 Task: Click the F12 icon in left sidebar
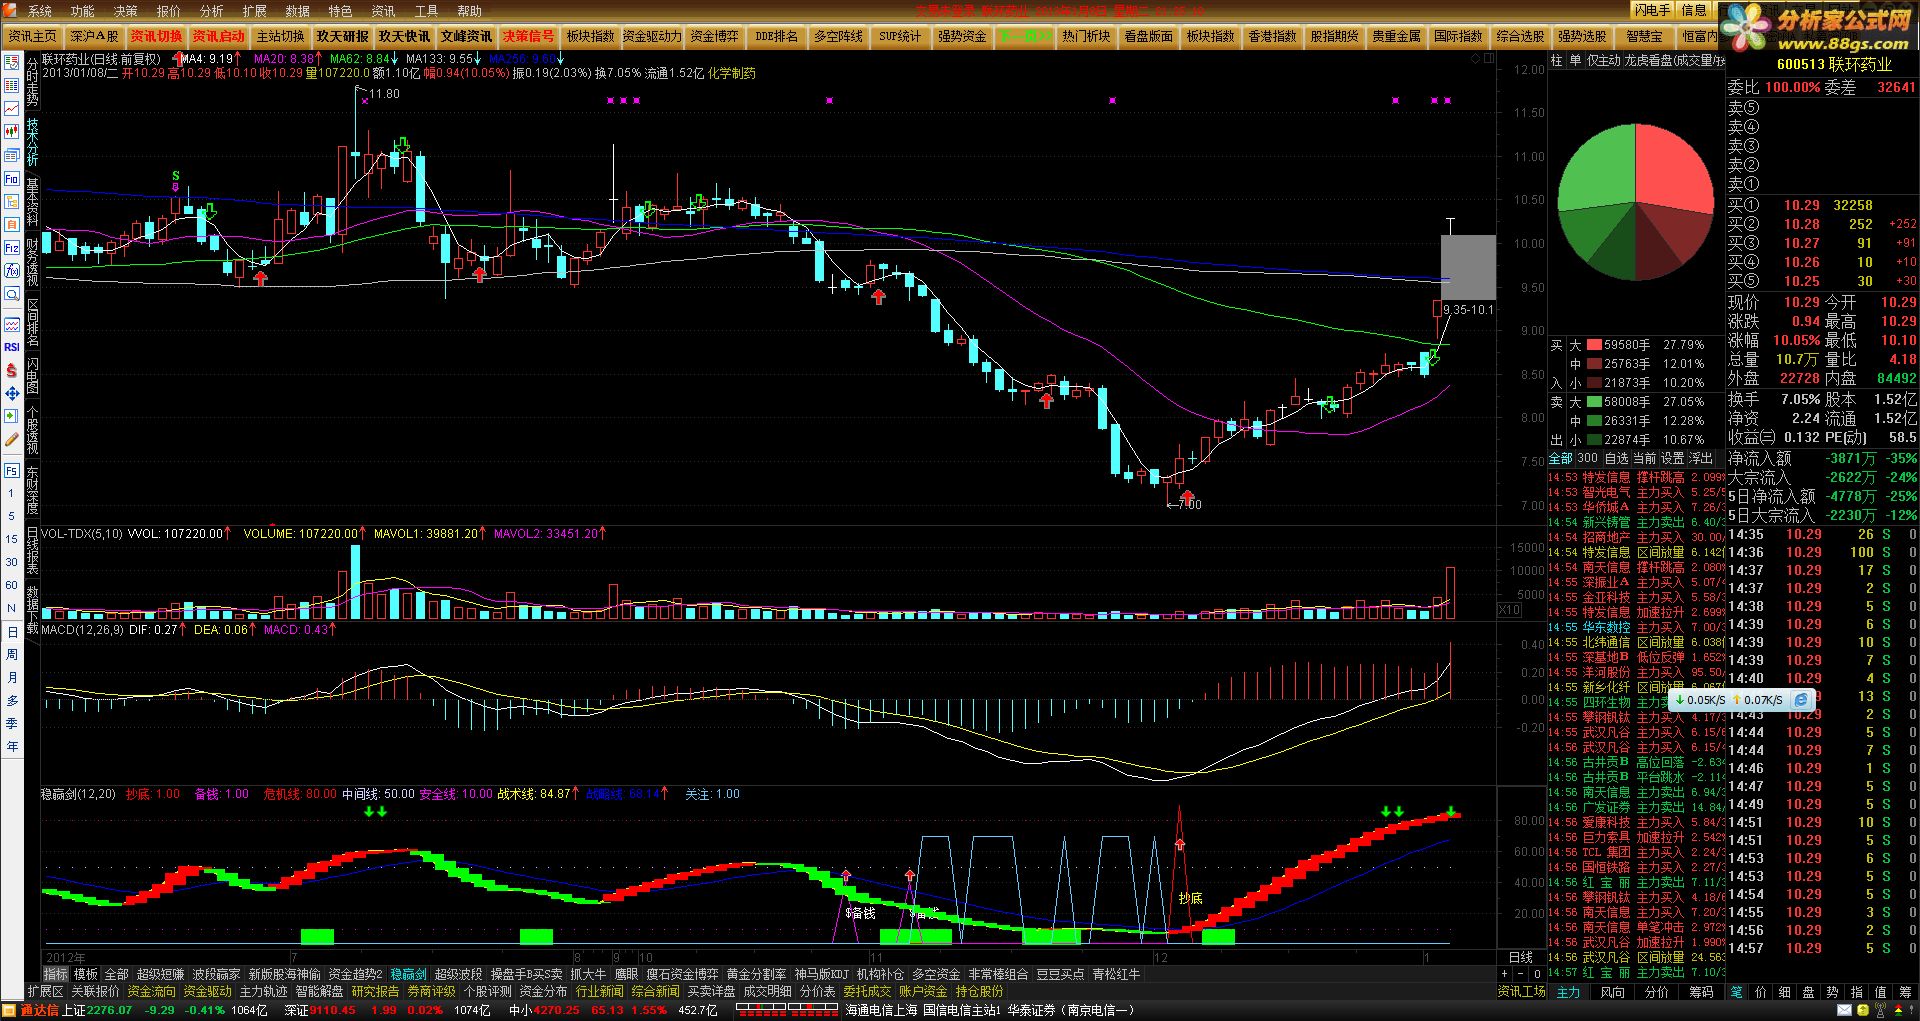pyautogui.click(x=12, y=247)
